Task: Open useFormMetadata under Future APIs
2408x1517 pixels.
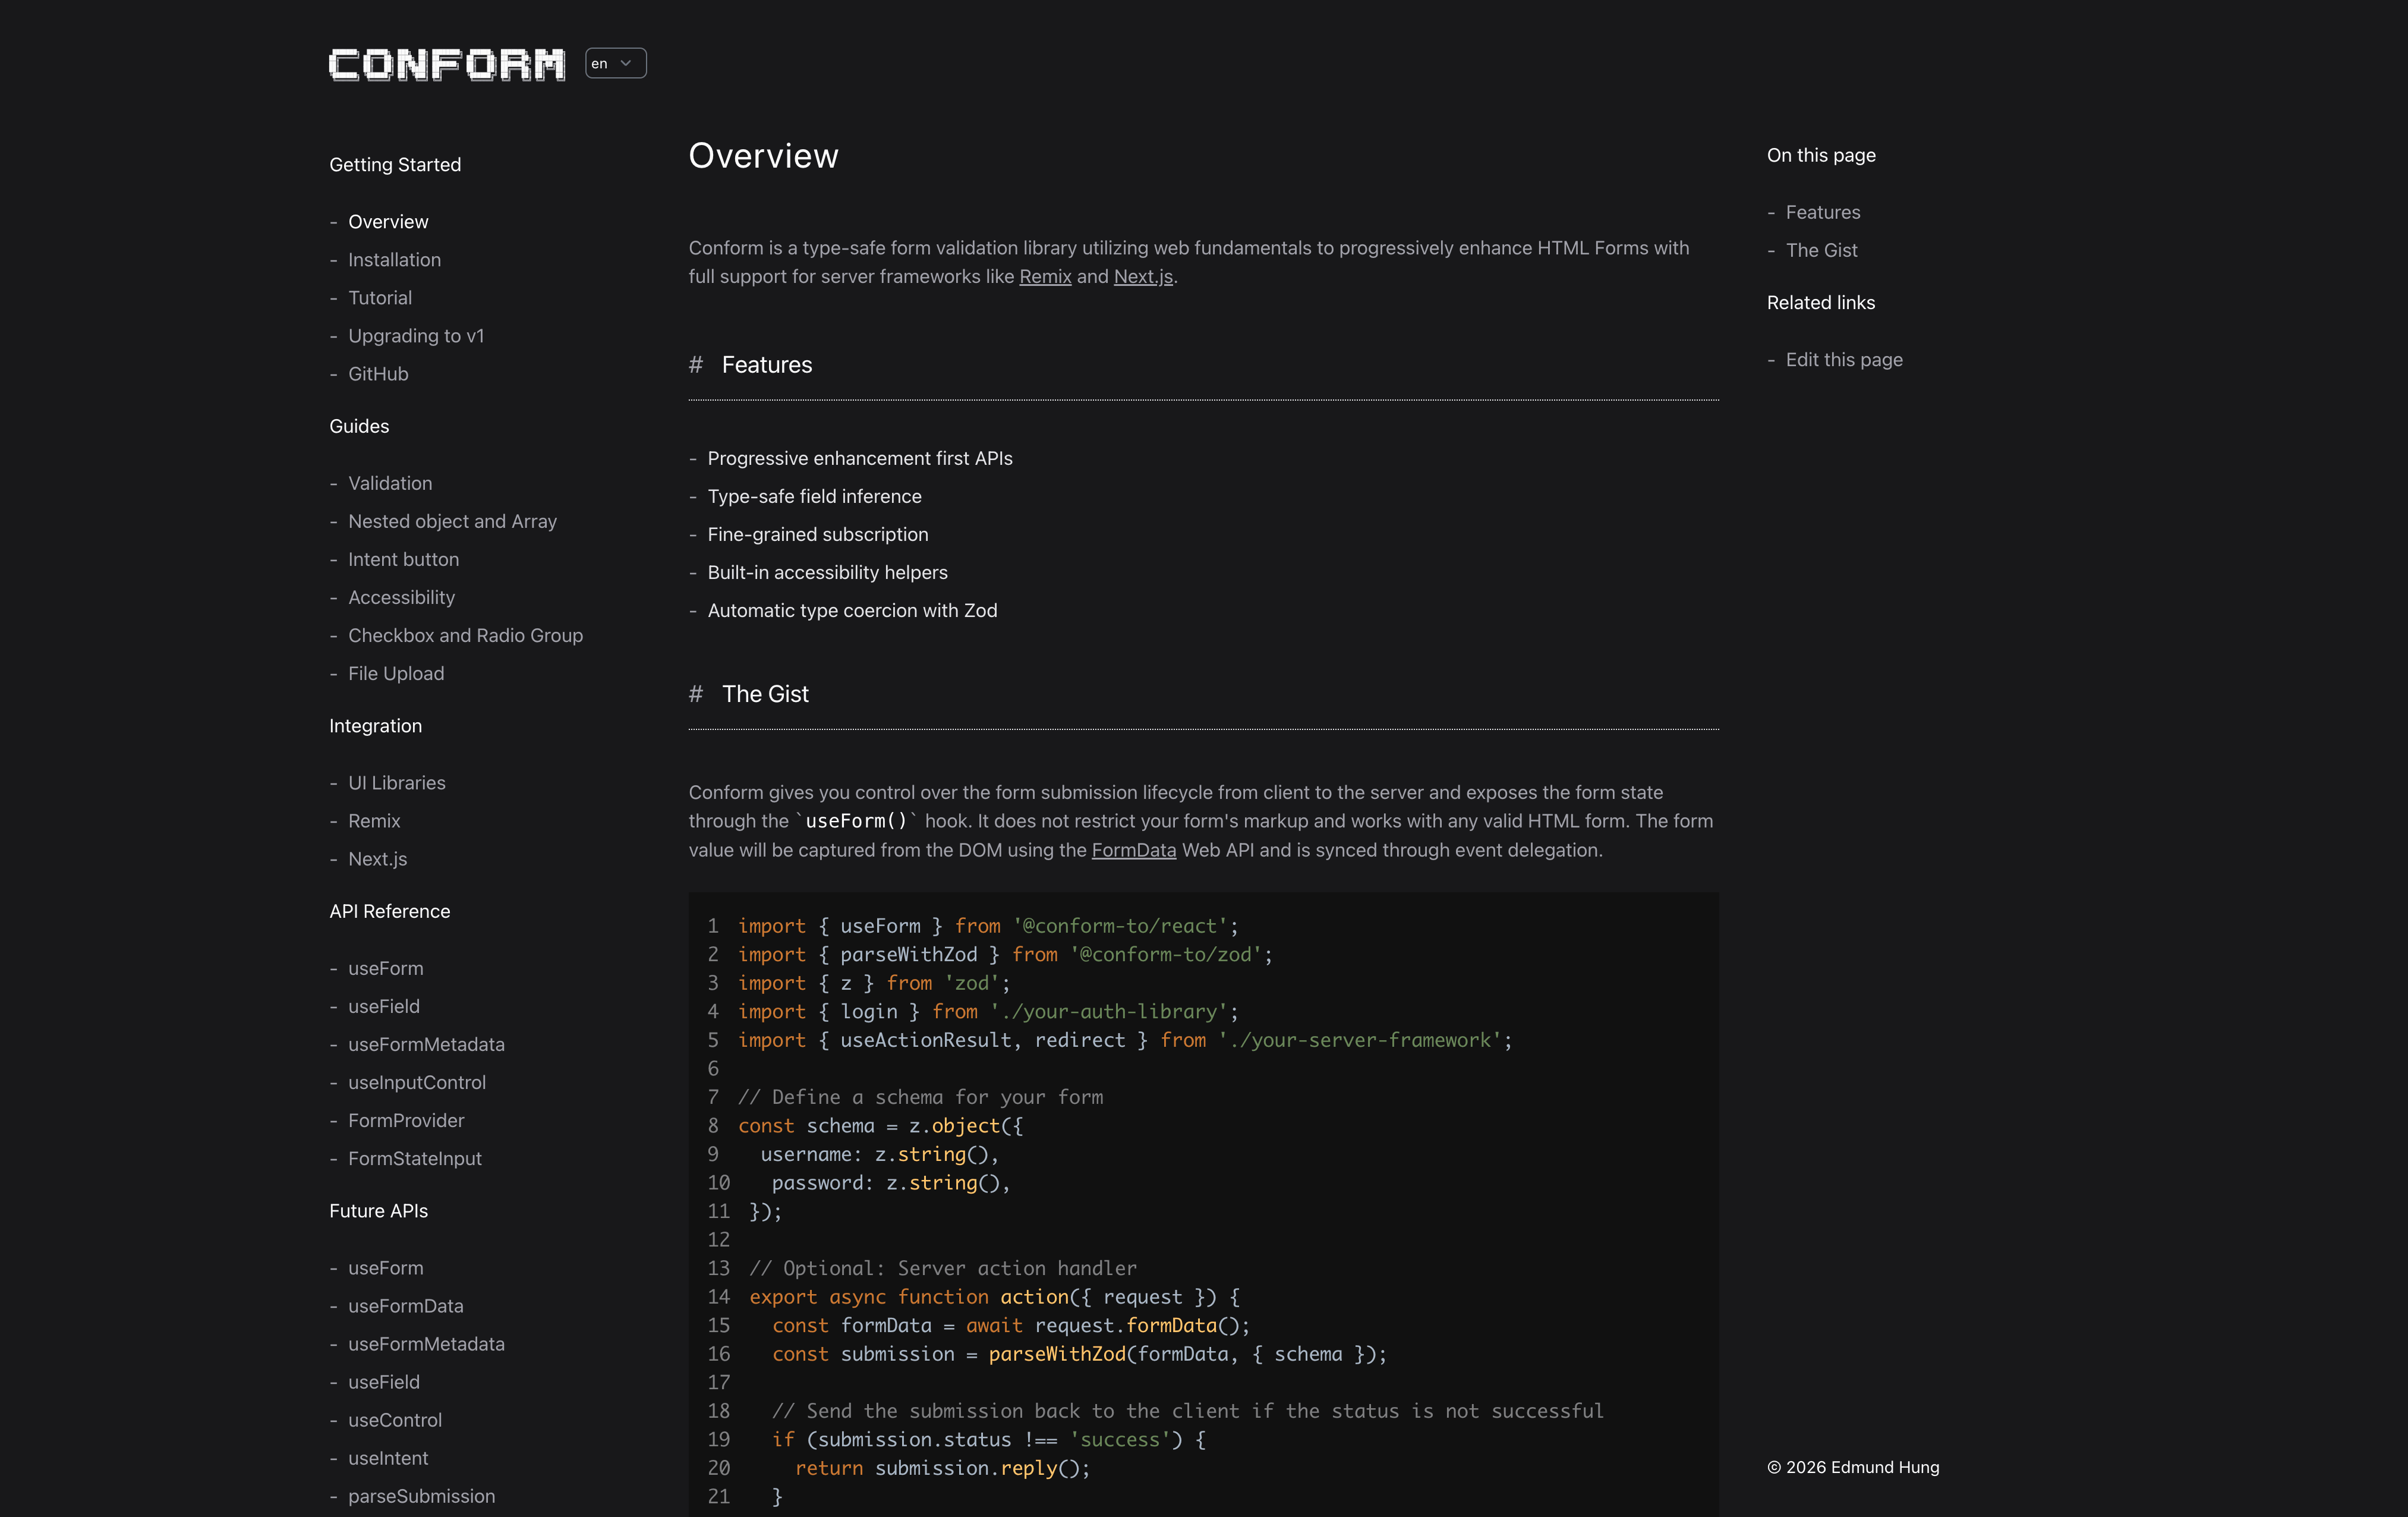Action: [426, 1343]
